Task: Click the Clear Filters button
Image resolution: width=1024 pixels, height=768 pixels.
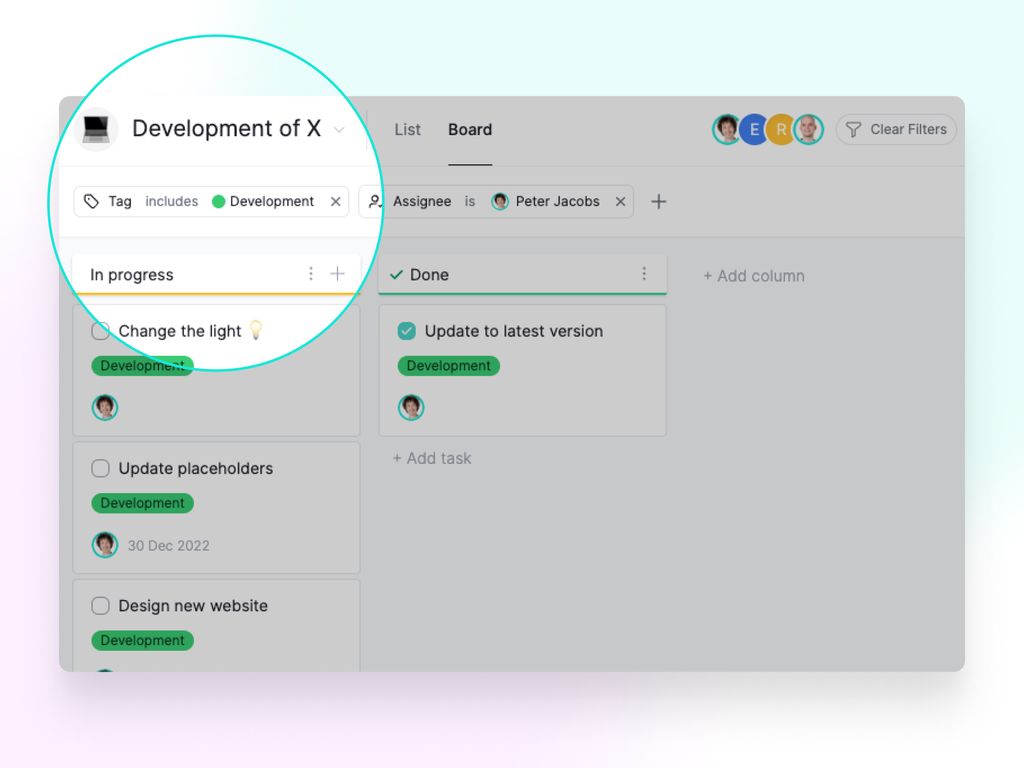Action: (896, 129)
